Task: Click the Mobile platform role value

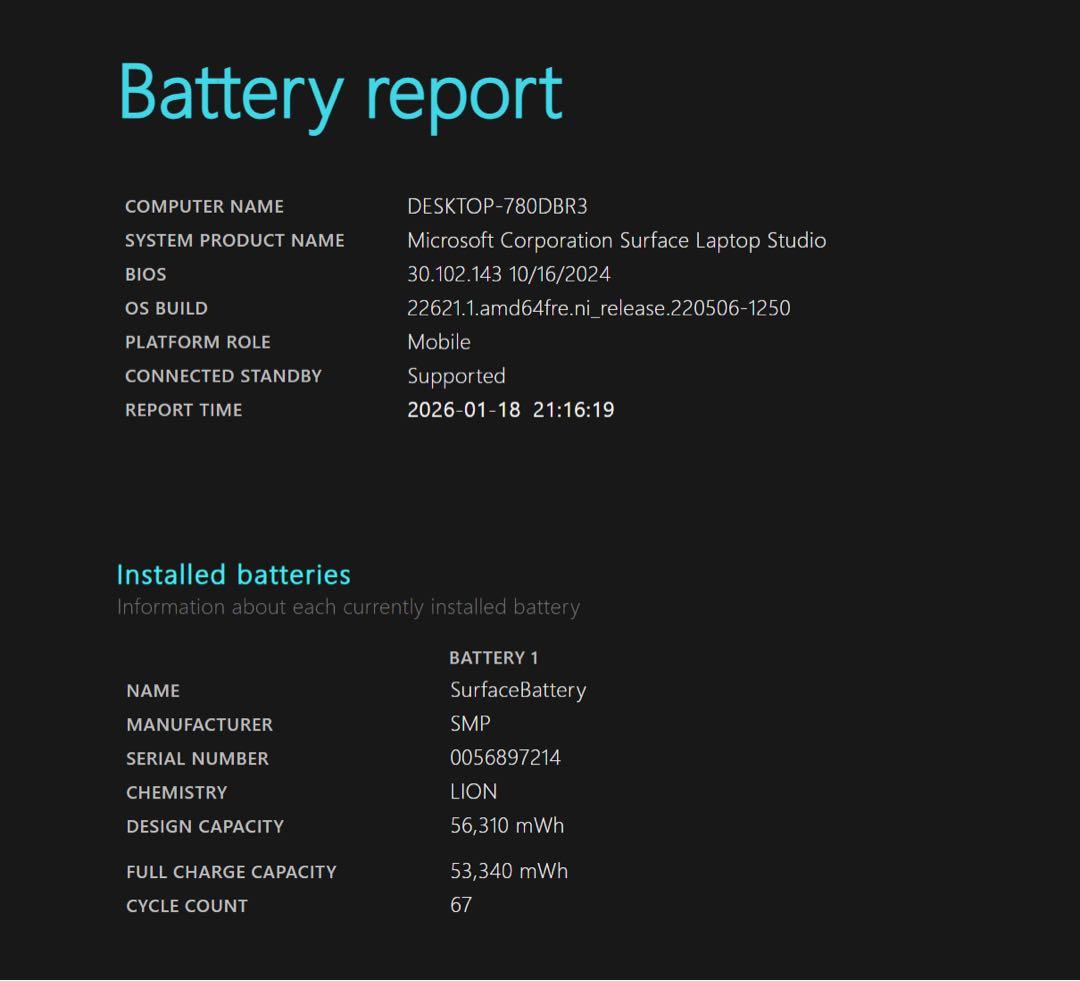Action: pos(438,342)
